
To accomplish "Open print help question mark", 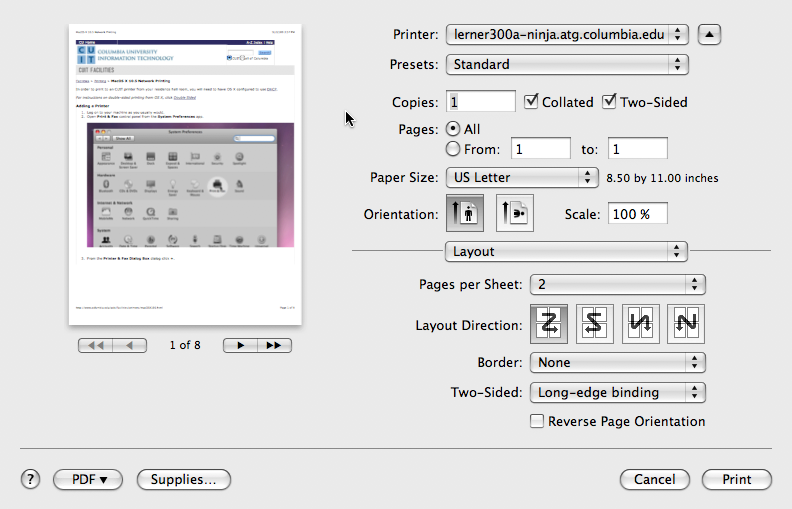I will click(30, 479).
